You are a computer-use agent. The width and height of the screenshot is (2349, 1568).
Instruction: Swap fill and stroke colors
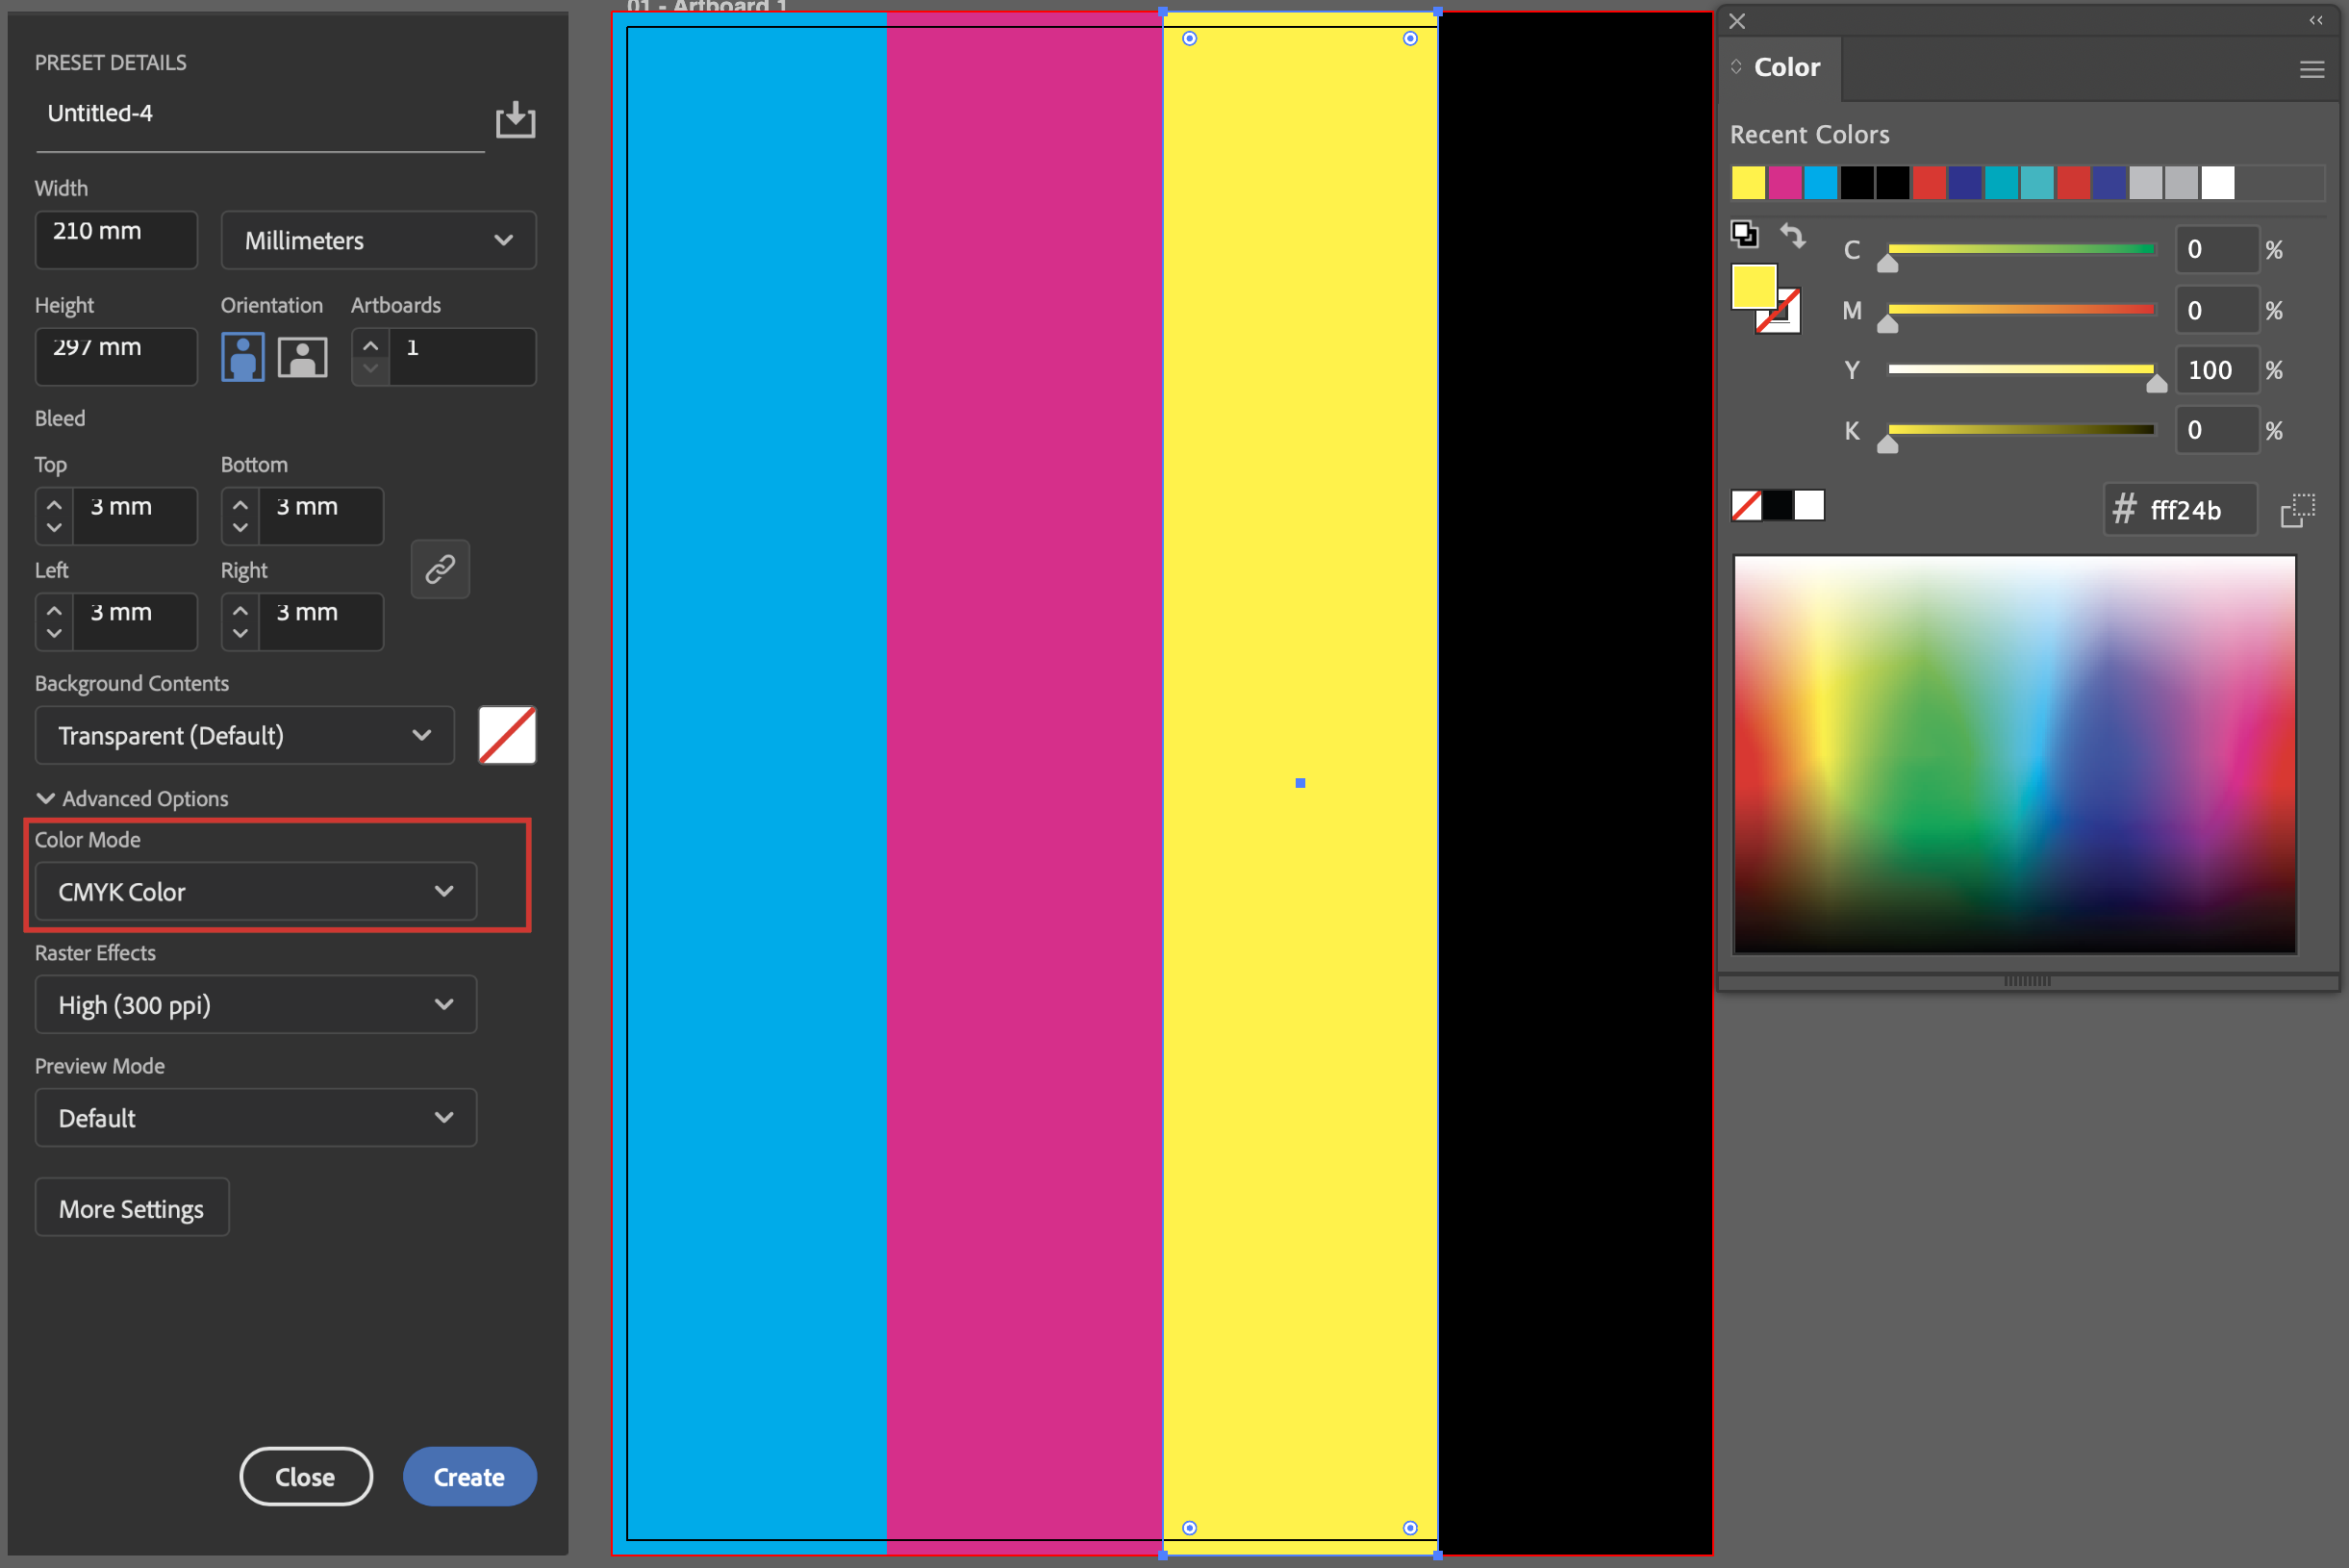click(x=1793, y=234)
